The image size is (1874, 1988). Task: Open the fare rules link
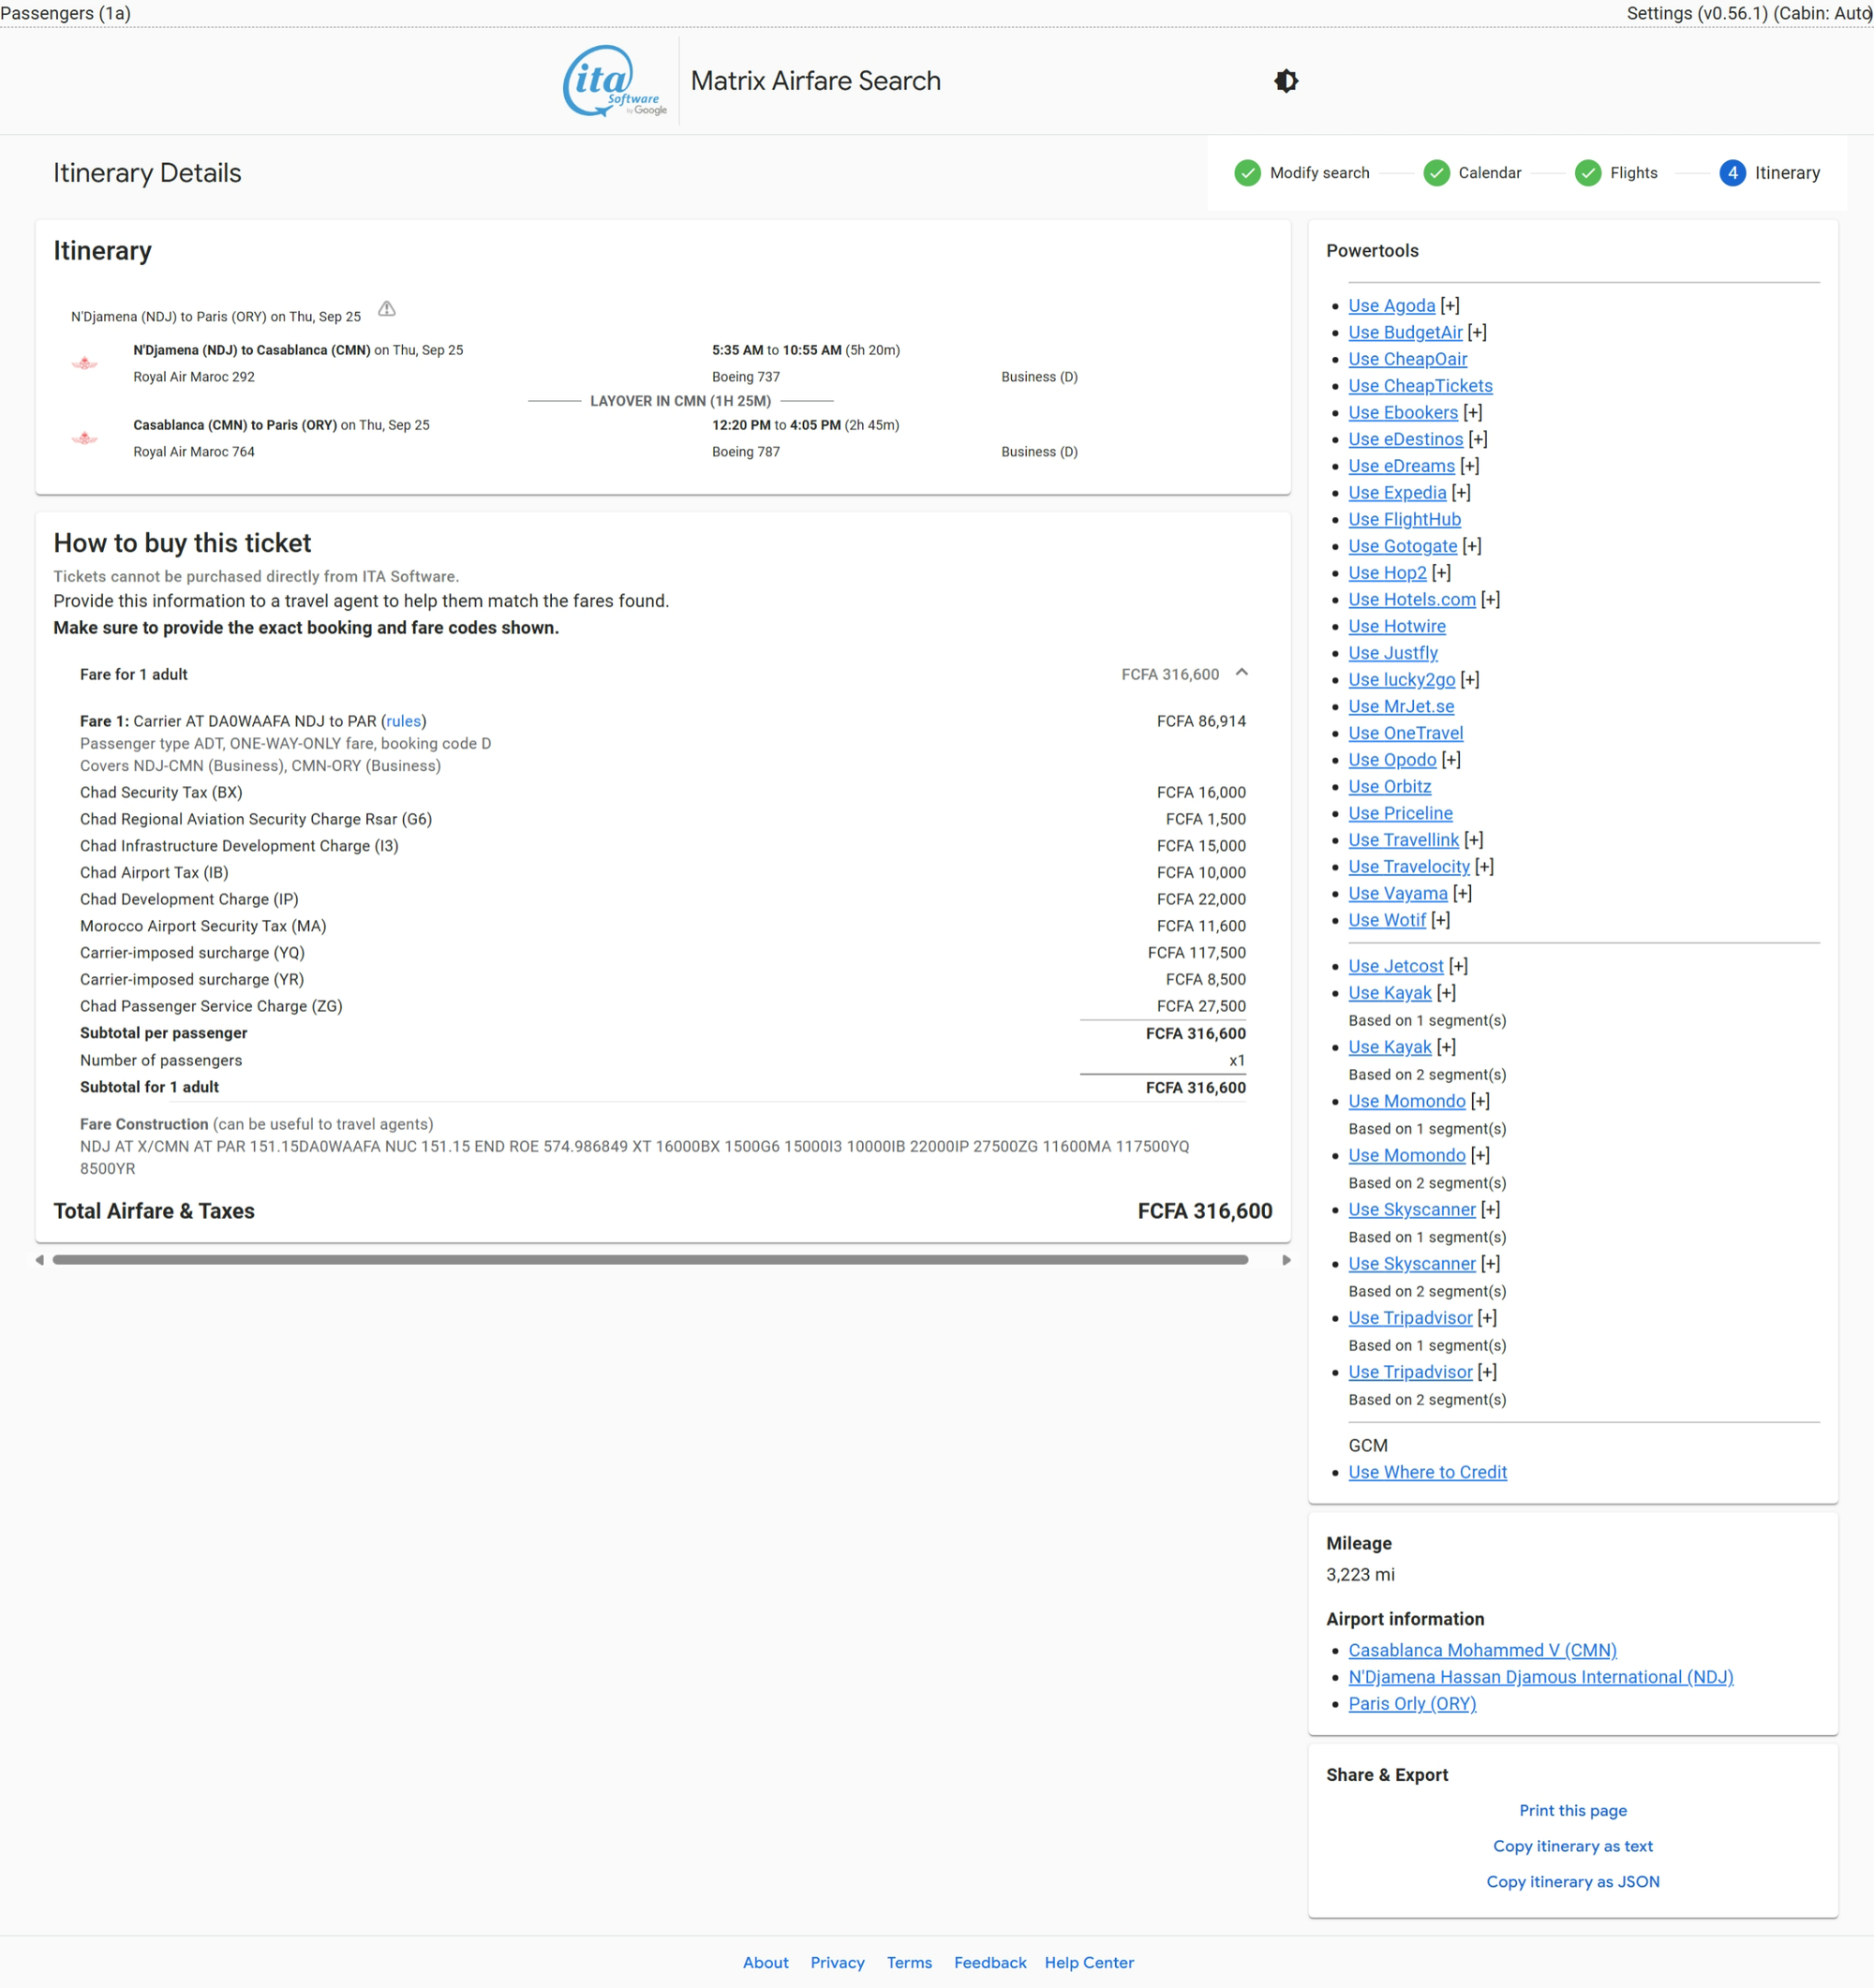pyautogui.click(x=403, y=721)
